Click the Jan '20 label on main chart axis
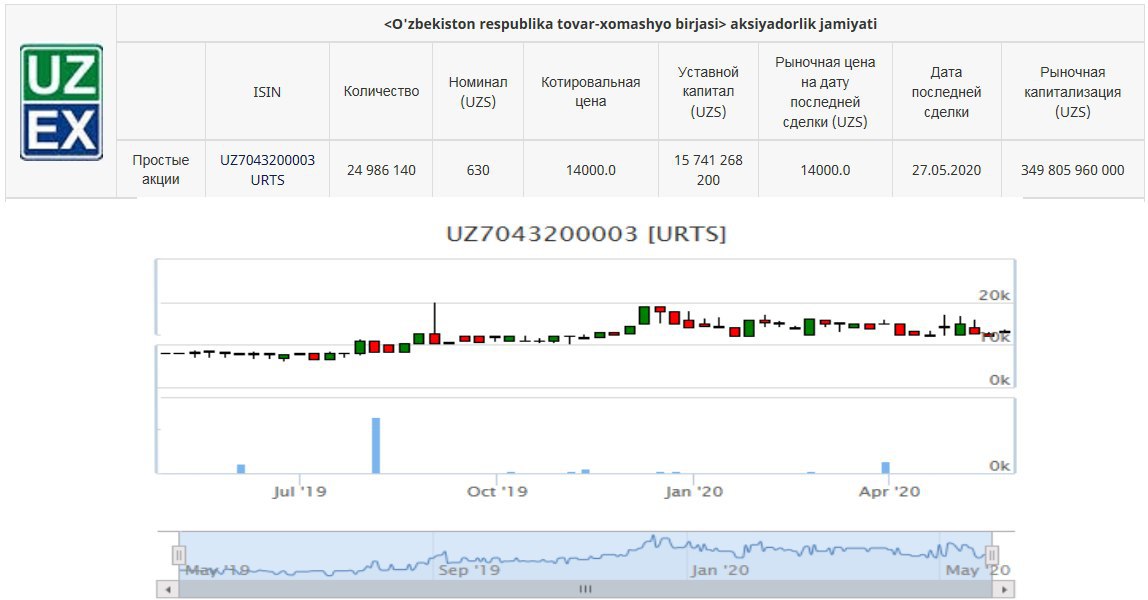This screenshot has width=1148, height=600. tap(693, 492)
